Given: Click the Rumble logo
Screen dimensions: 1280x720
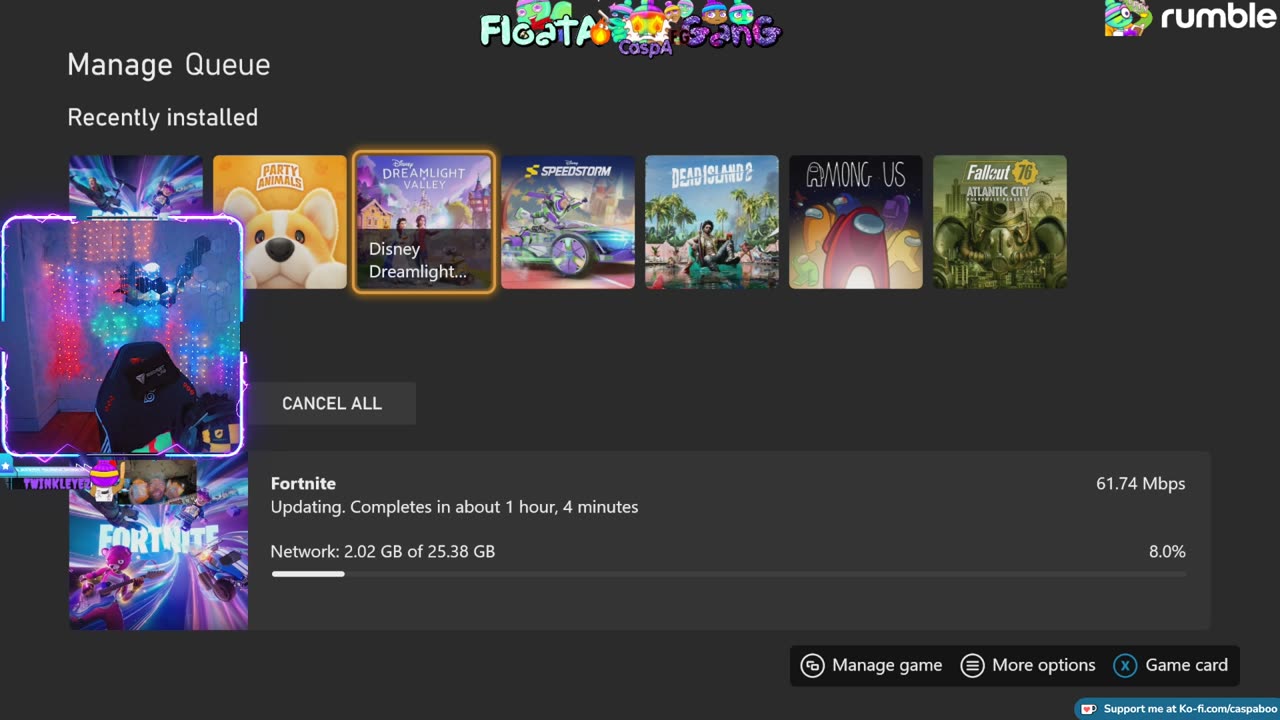Looking at the screenshot, I should pyautogui.click(x=1217, y=17).
